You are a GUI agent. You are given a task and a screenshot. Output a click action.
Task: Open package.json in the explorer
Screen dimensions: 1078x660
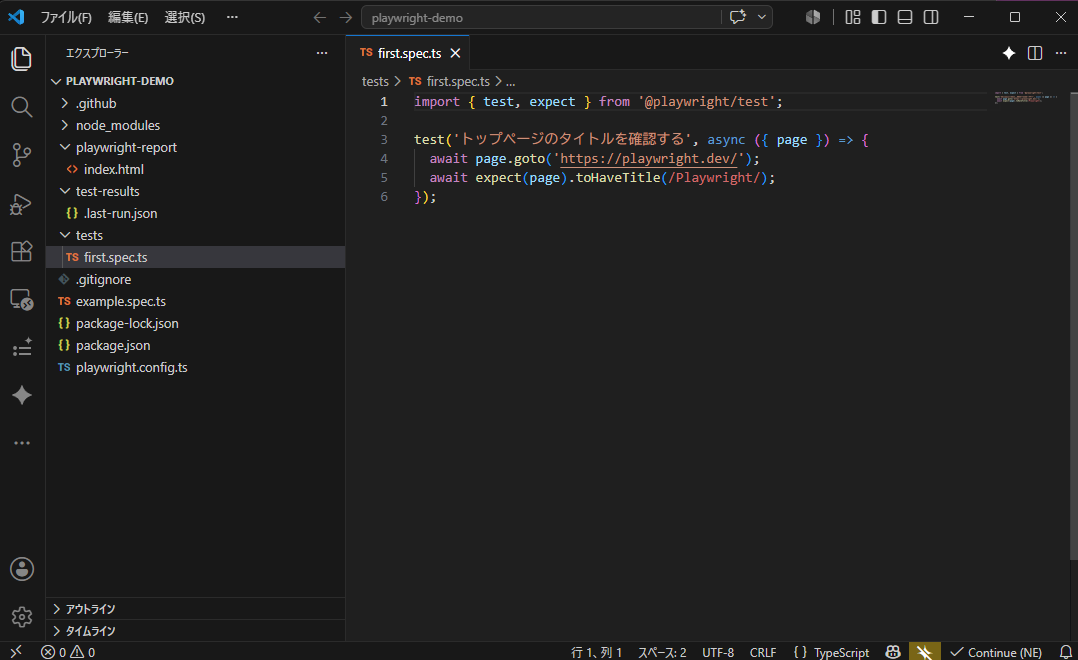coord(195,345)
